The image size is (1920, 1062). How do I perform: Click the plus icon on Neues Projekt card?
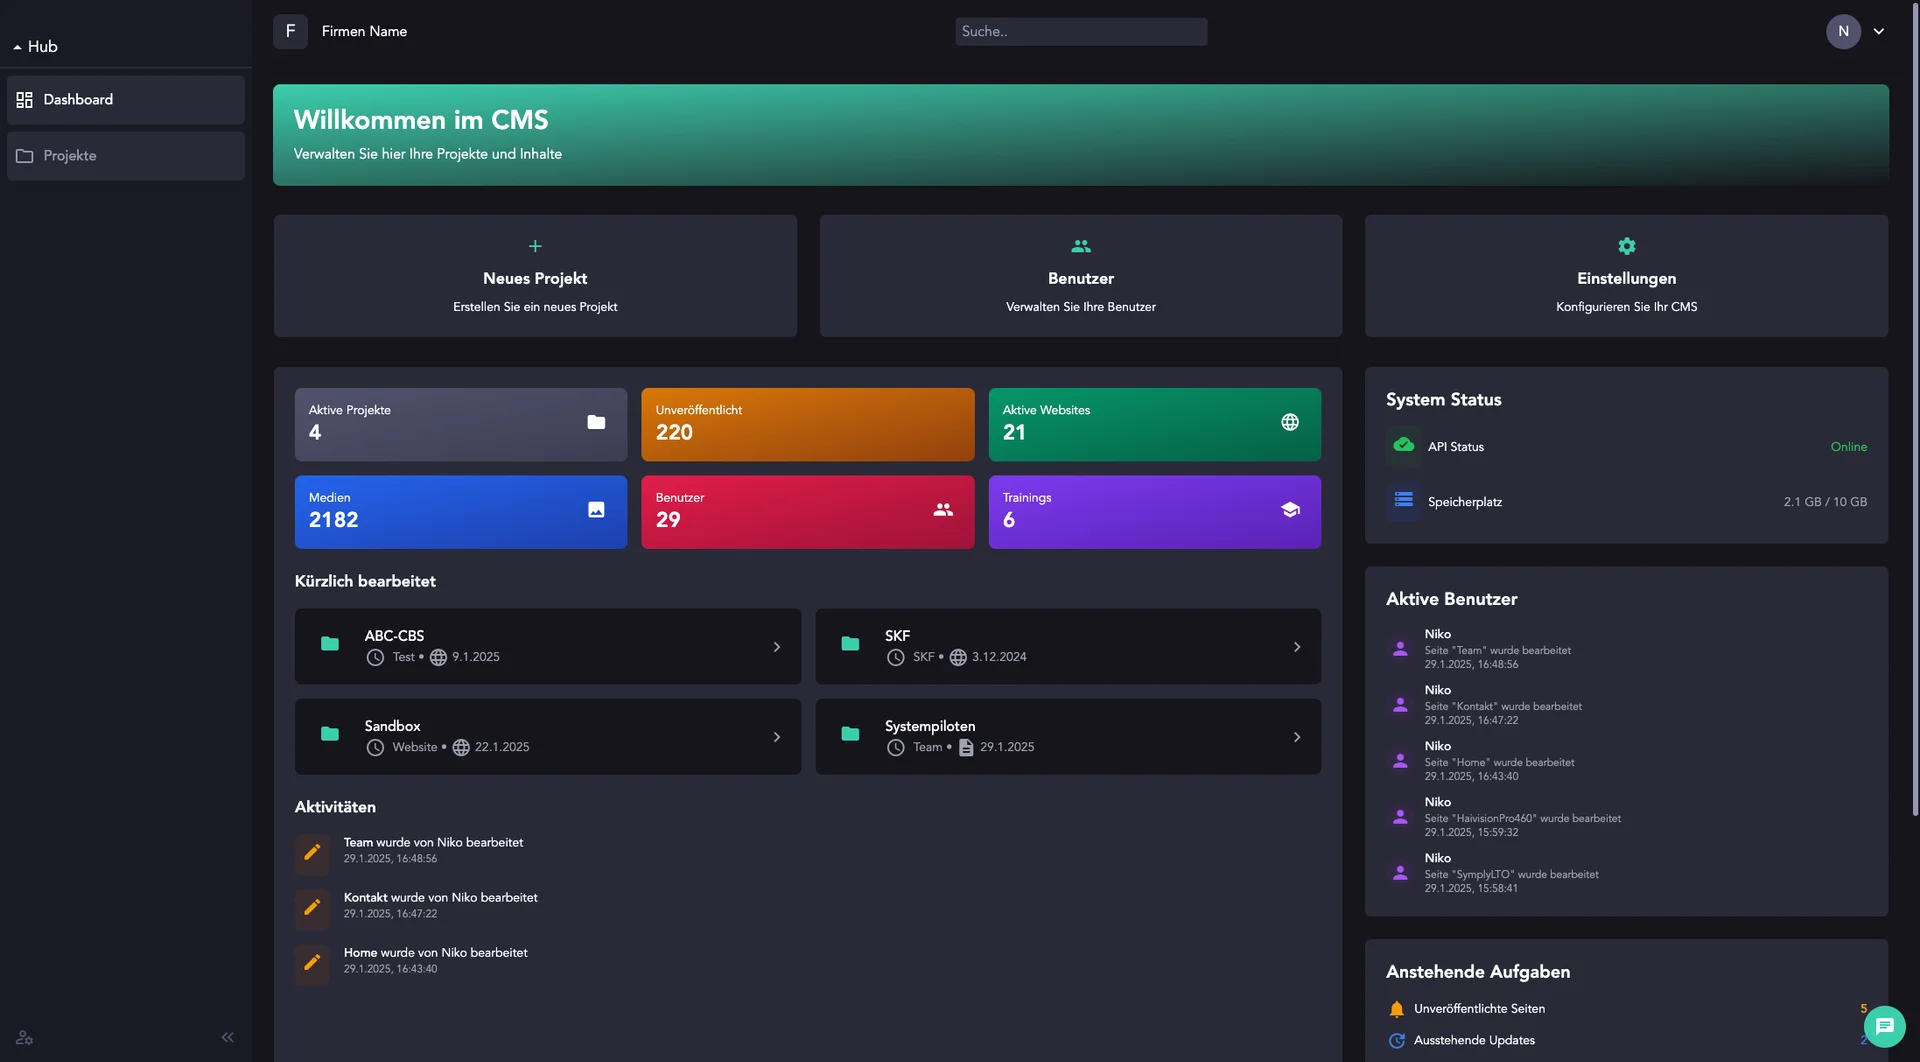pos(535,246)
